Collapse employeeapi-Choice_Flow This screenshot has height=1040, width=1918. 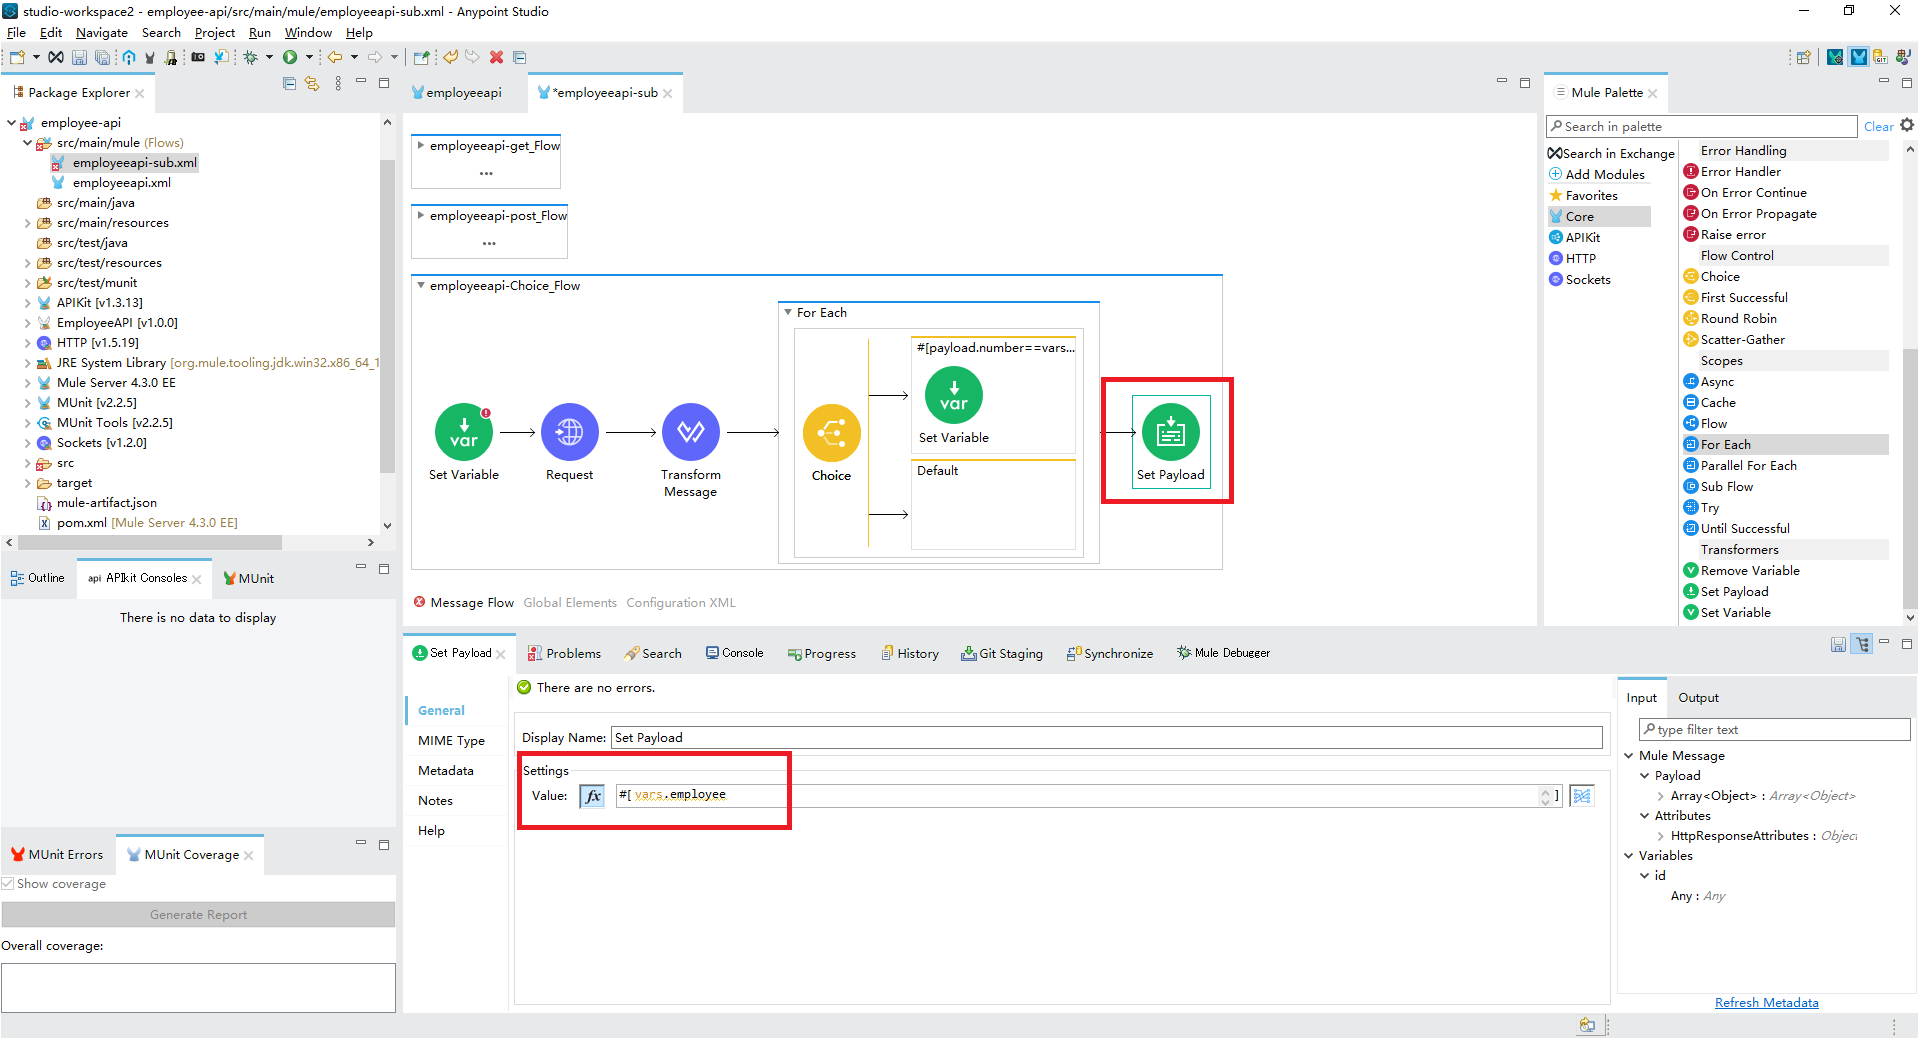[x=421, y=286]
